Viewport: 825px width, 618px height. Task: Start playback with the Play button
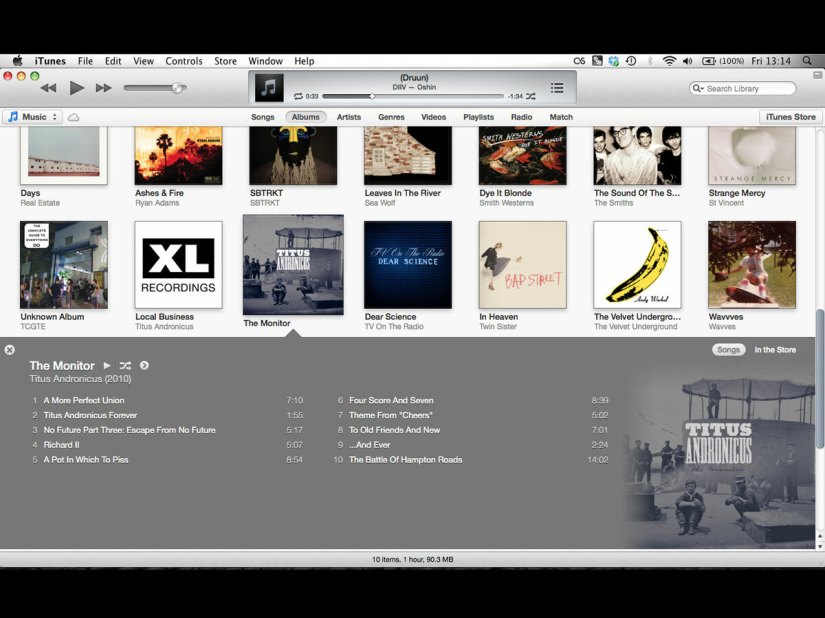(77, 88)
